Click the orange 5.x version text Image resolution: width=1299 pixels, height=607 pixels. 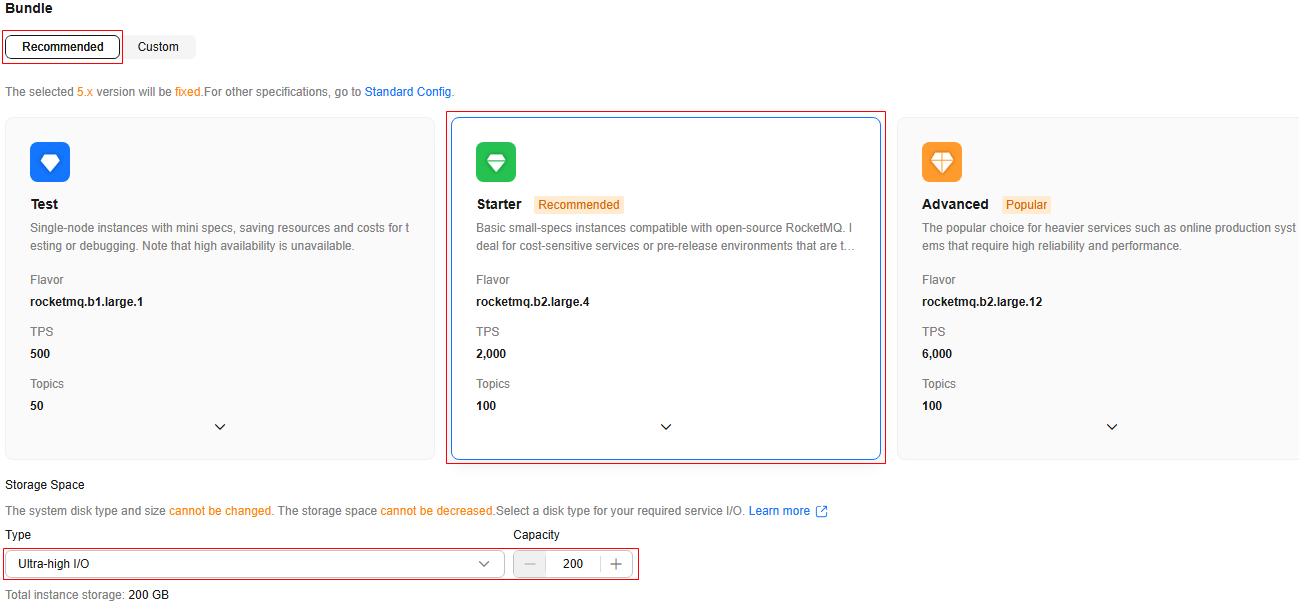(85, 92)
